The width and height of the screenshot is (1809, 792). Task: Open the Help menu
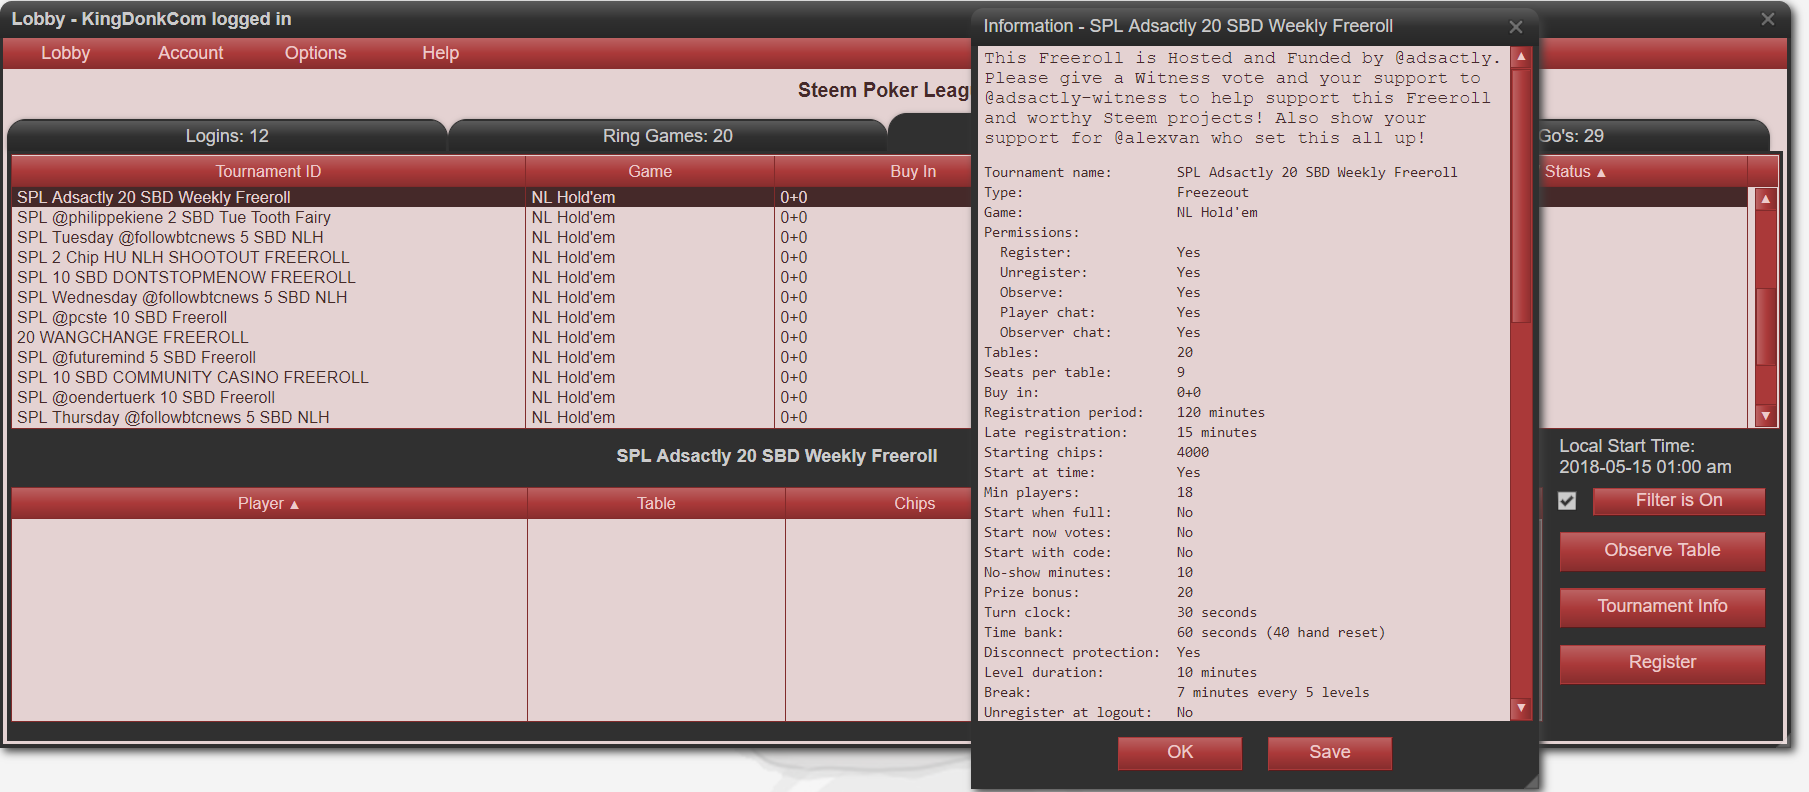coord(440,53)
